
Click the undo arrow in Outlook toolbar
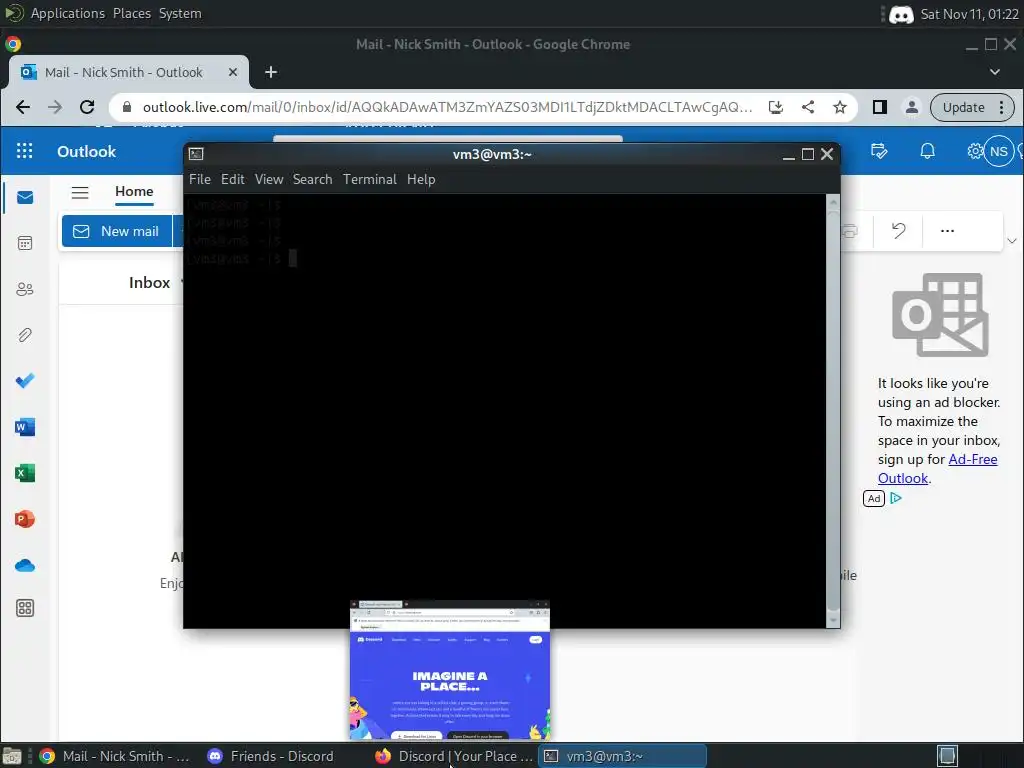point(899,231)
